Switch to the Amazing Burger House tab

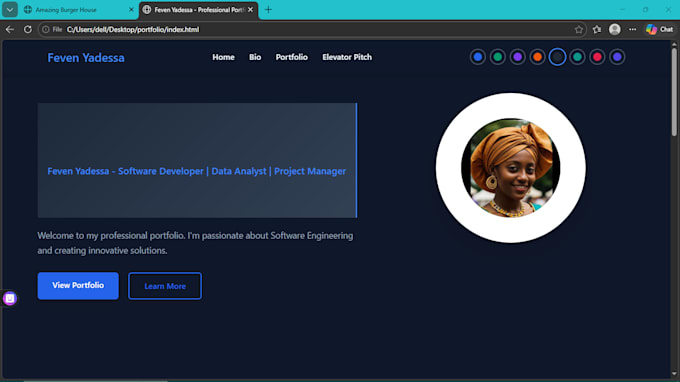pyautogui.click(x=78, y=10)
